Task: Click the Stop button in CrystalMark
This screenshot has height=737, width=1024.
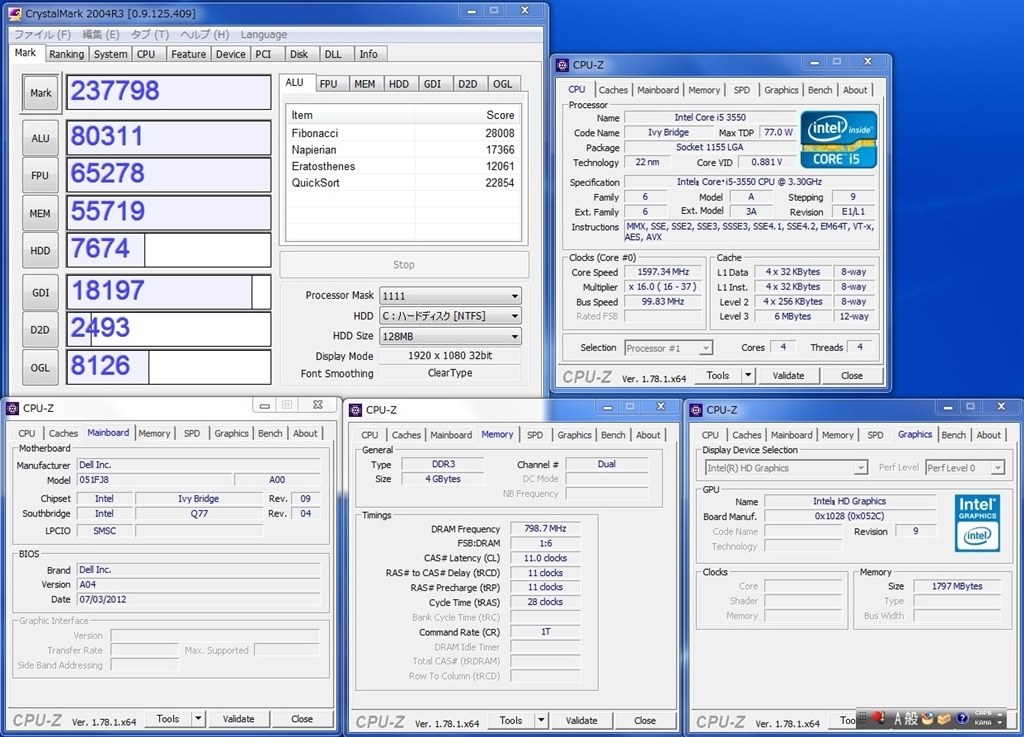Action: click(x=404, y=264)
